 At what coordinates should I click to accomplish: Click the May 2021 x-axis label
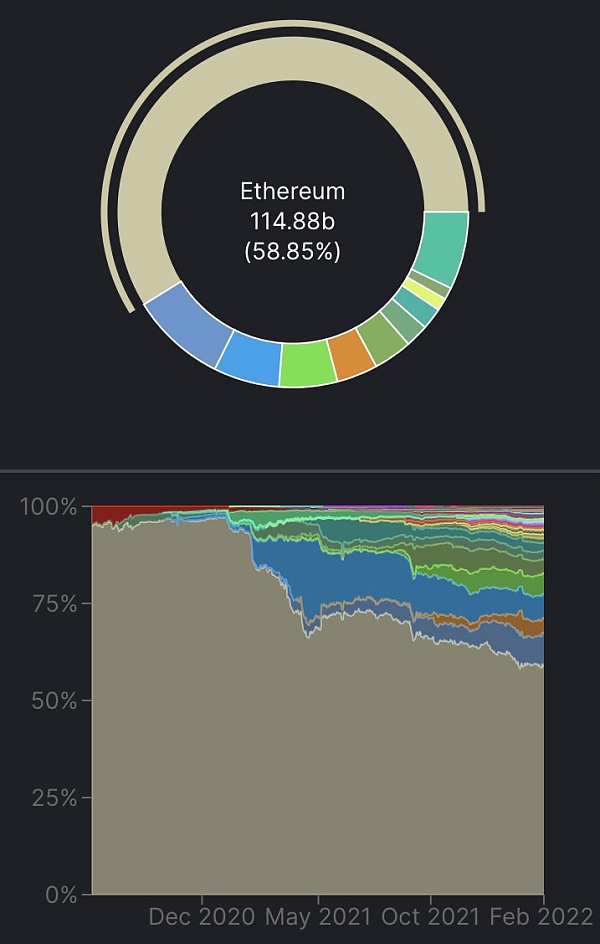click(318, 917)
